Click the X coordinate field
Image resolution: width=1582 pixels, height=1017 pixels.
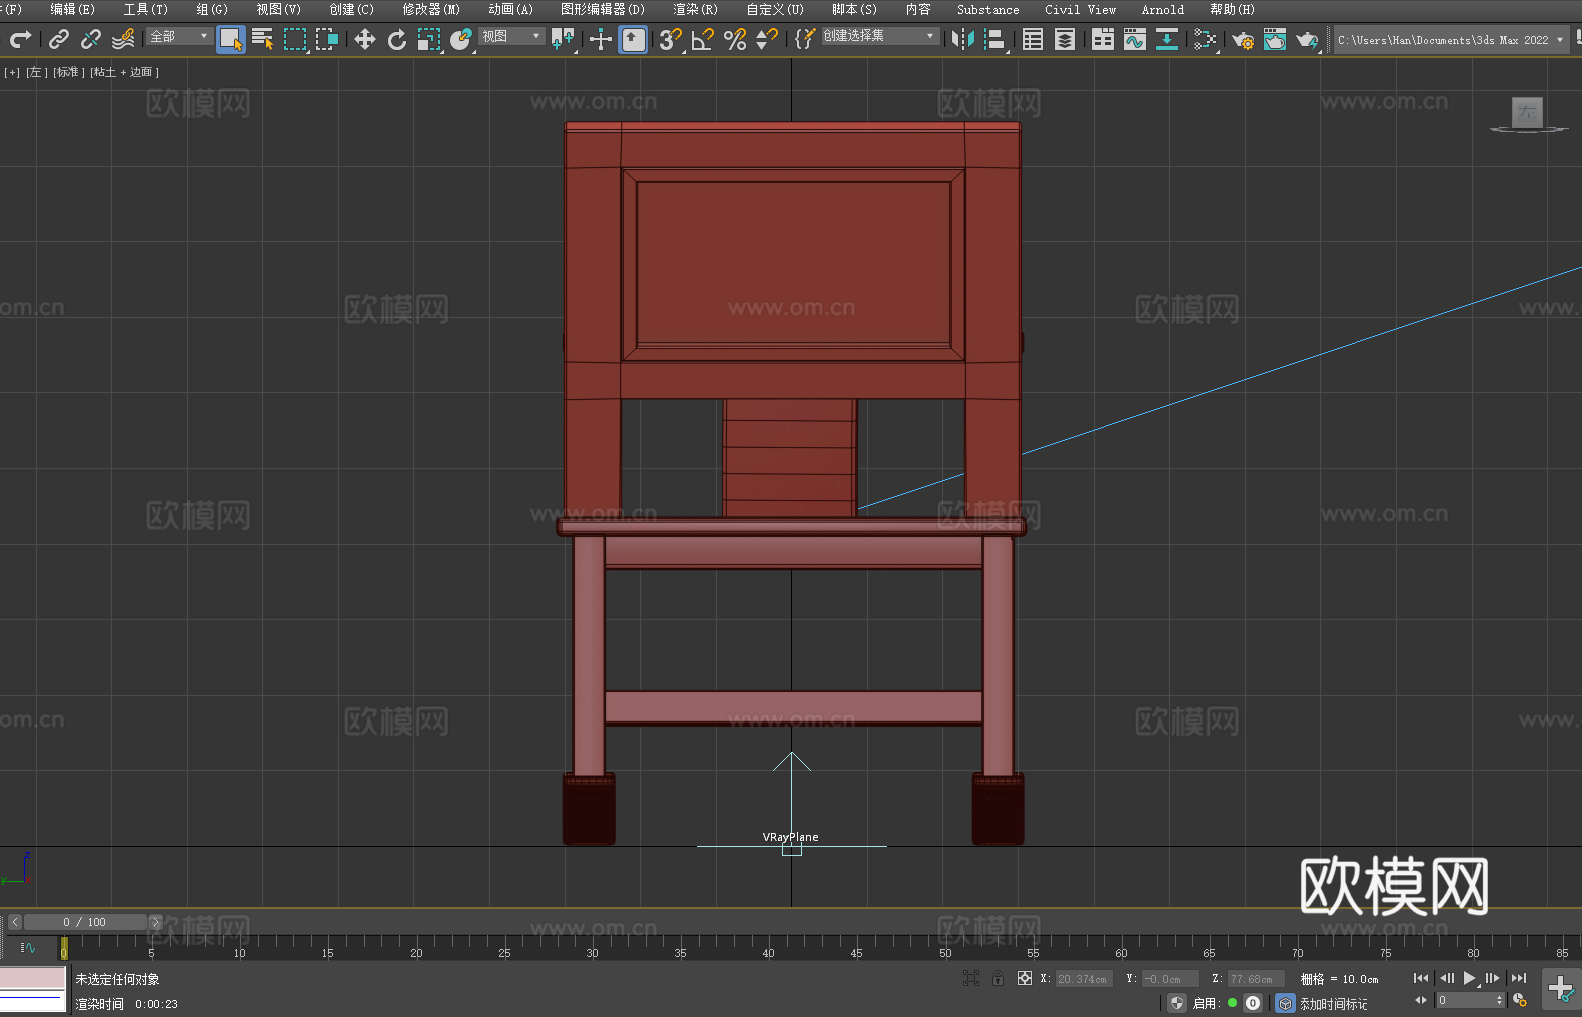coord(1083,979)
